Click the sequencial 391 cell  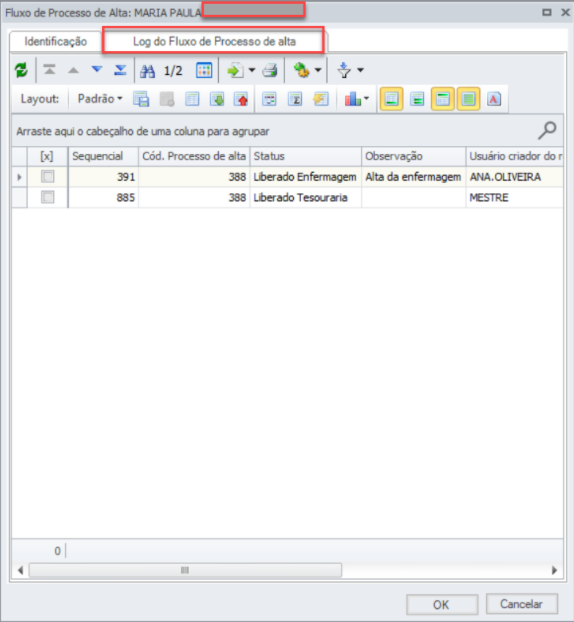point(103,177)
